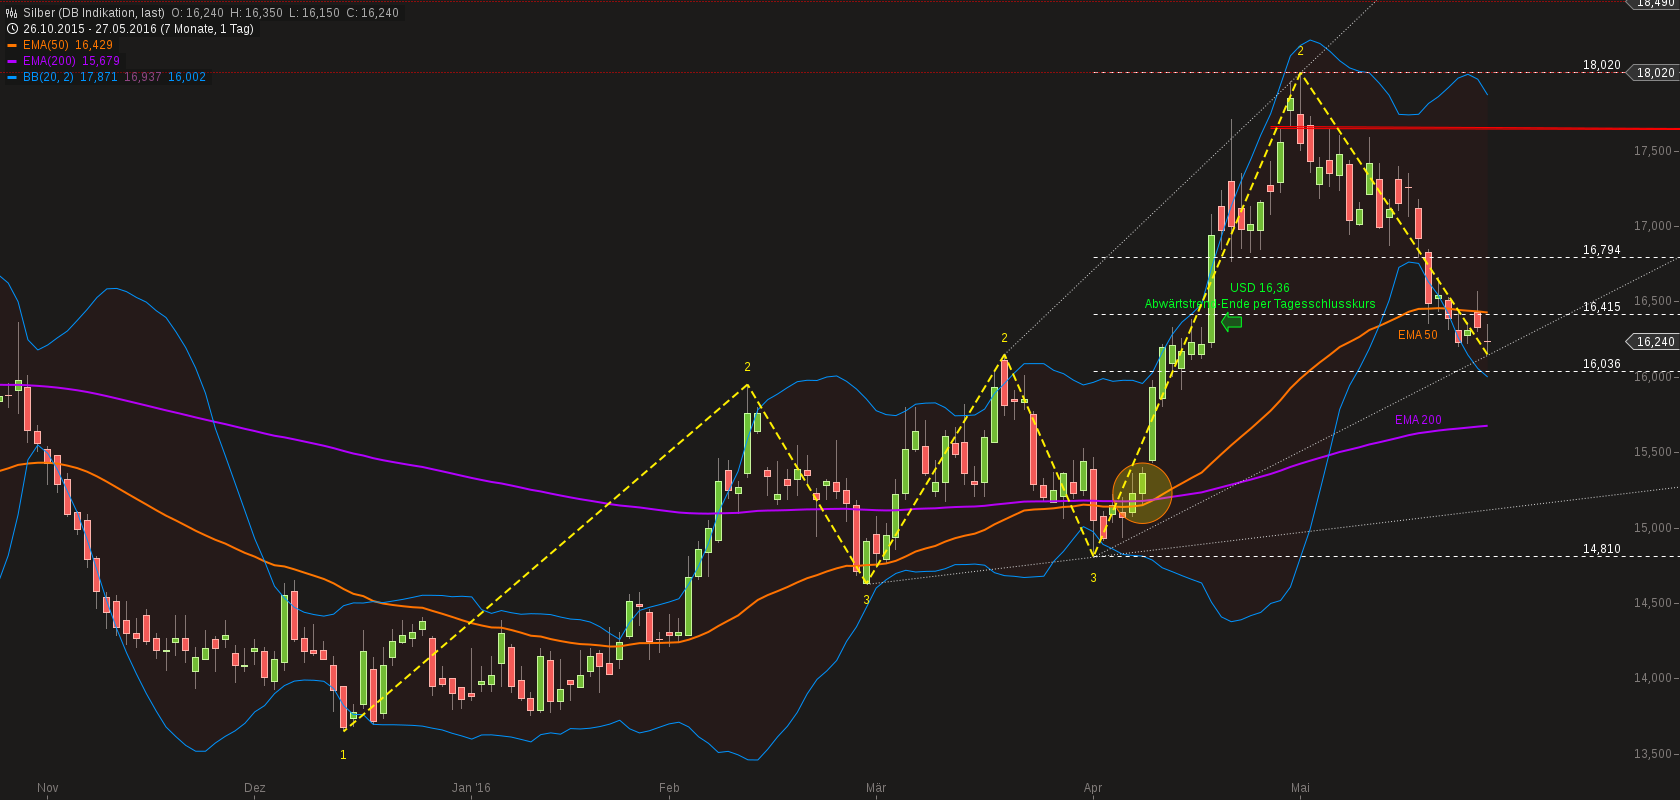Click the 'Apr' month label on time axis
Image resolution: width=1680 pixels, height=800 pixels.
coord(1093,788)
